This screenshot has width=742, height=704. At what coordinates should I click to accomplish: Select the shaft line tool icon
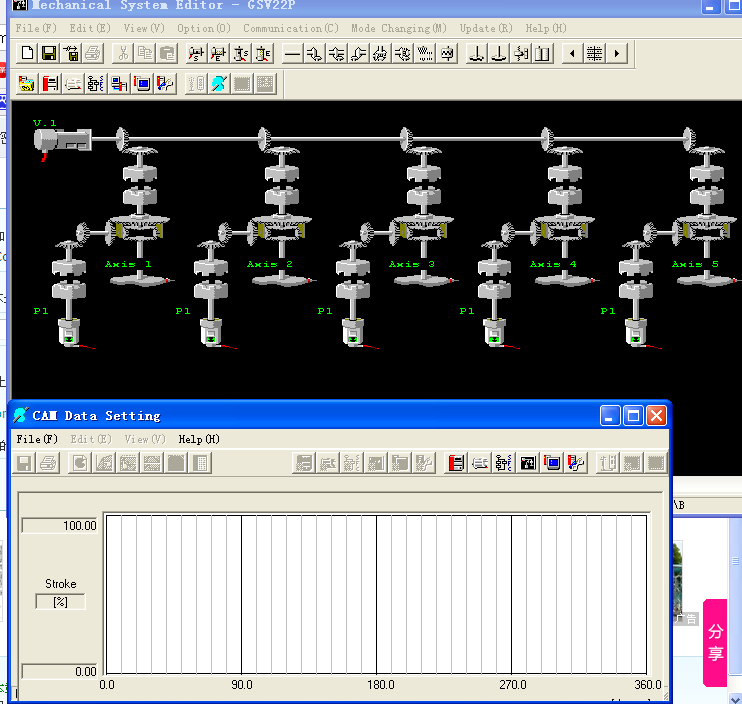(x=292, y=53)
